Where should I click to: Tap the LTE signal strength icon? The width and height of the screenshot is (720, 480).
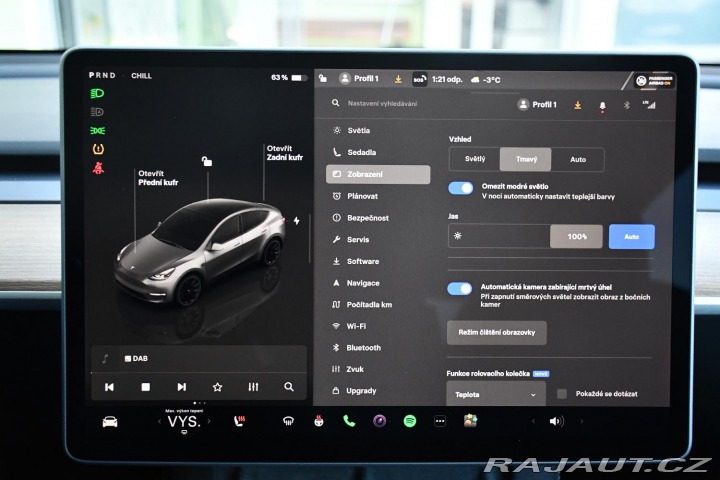(x=649, y=105)
